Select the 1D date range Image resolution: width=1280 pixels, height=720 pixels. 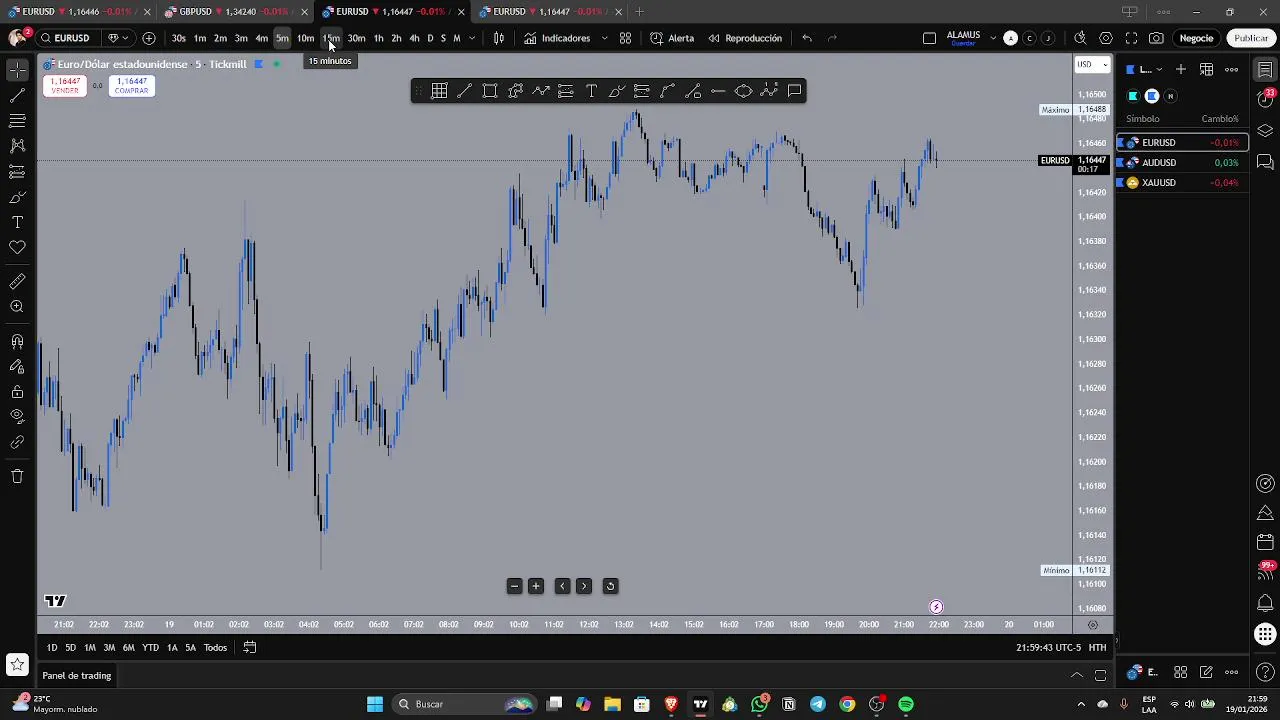(52, 647)
